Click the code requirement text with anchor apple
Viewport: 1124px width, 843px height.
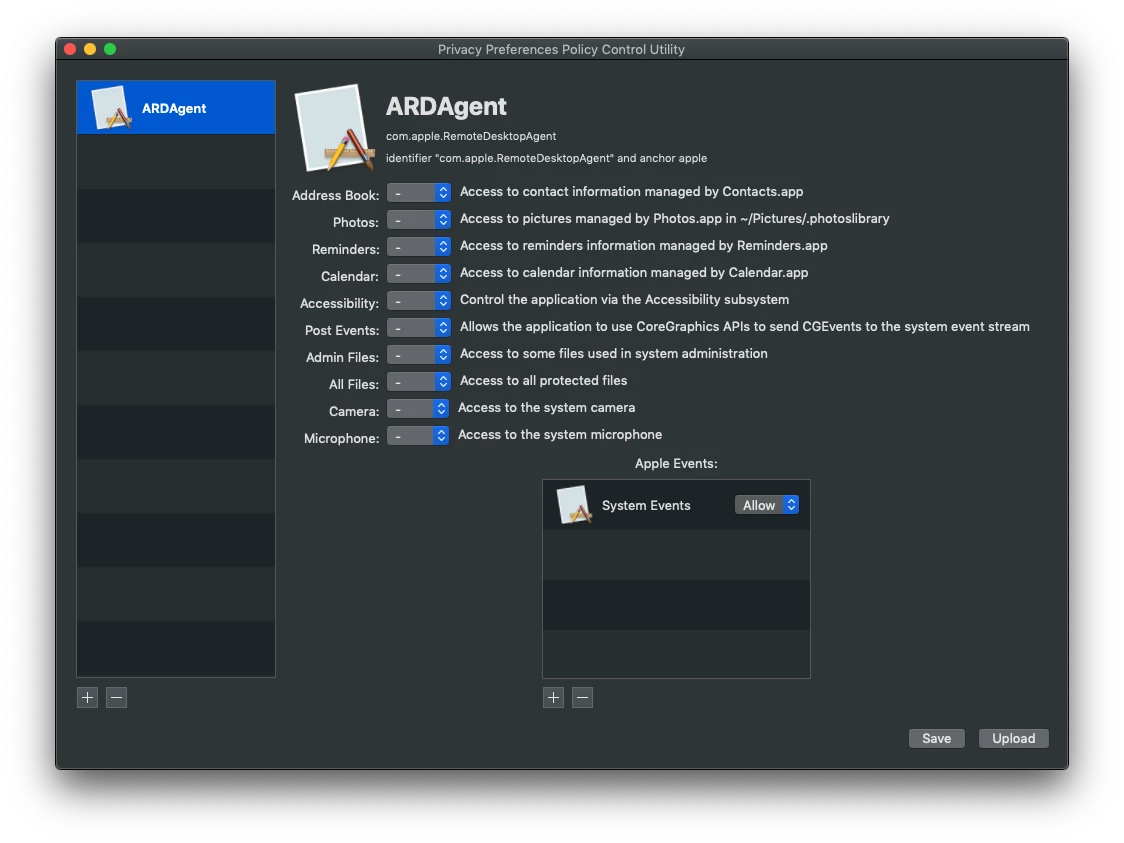coord(546,158)
